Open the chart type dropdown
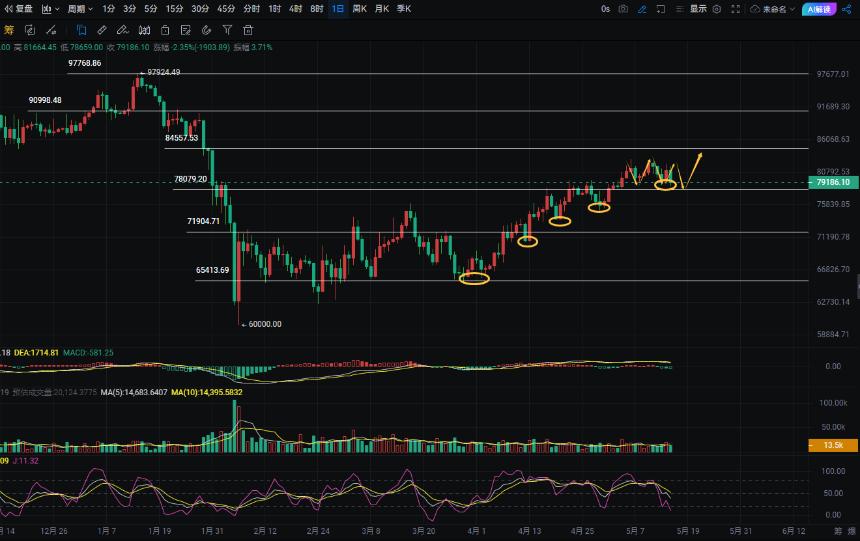The width and height of the screenshot is (860, 541). pyautogui.click(x=50, y=9)
